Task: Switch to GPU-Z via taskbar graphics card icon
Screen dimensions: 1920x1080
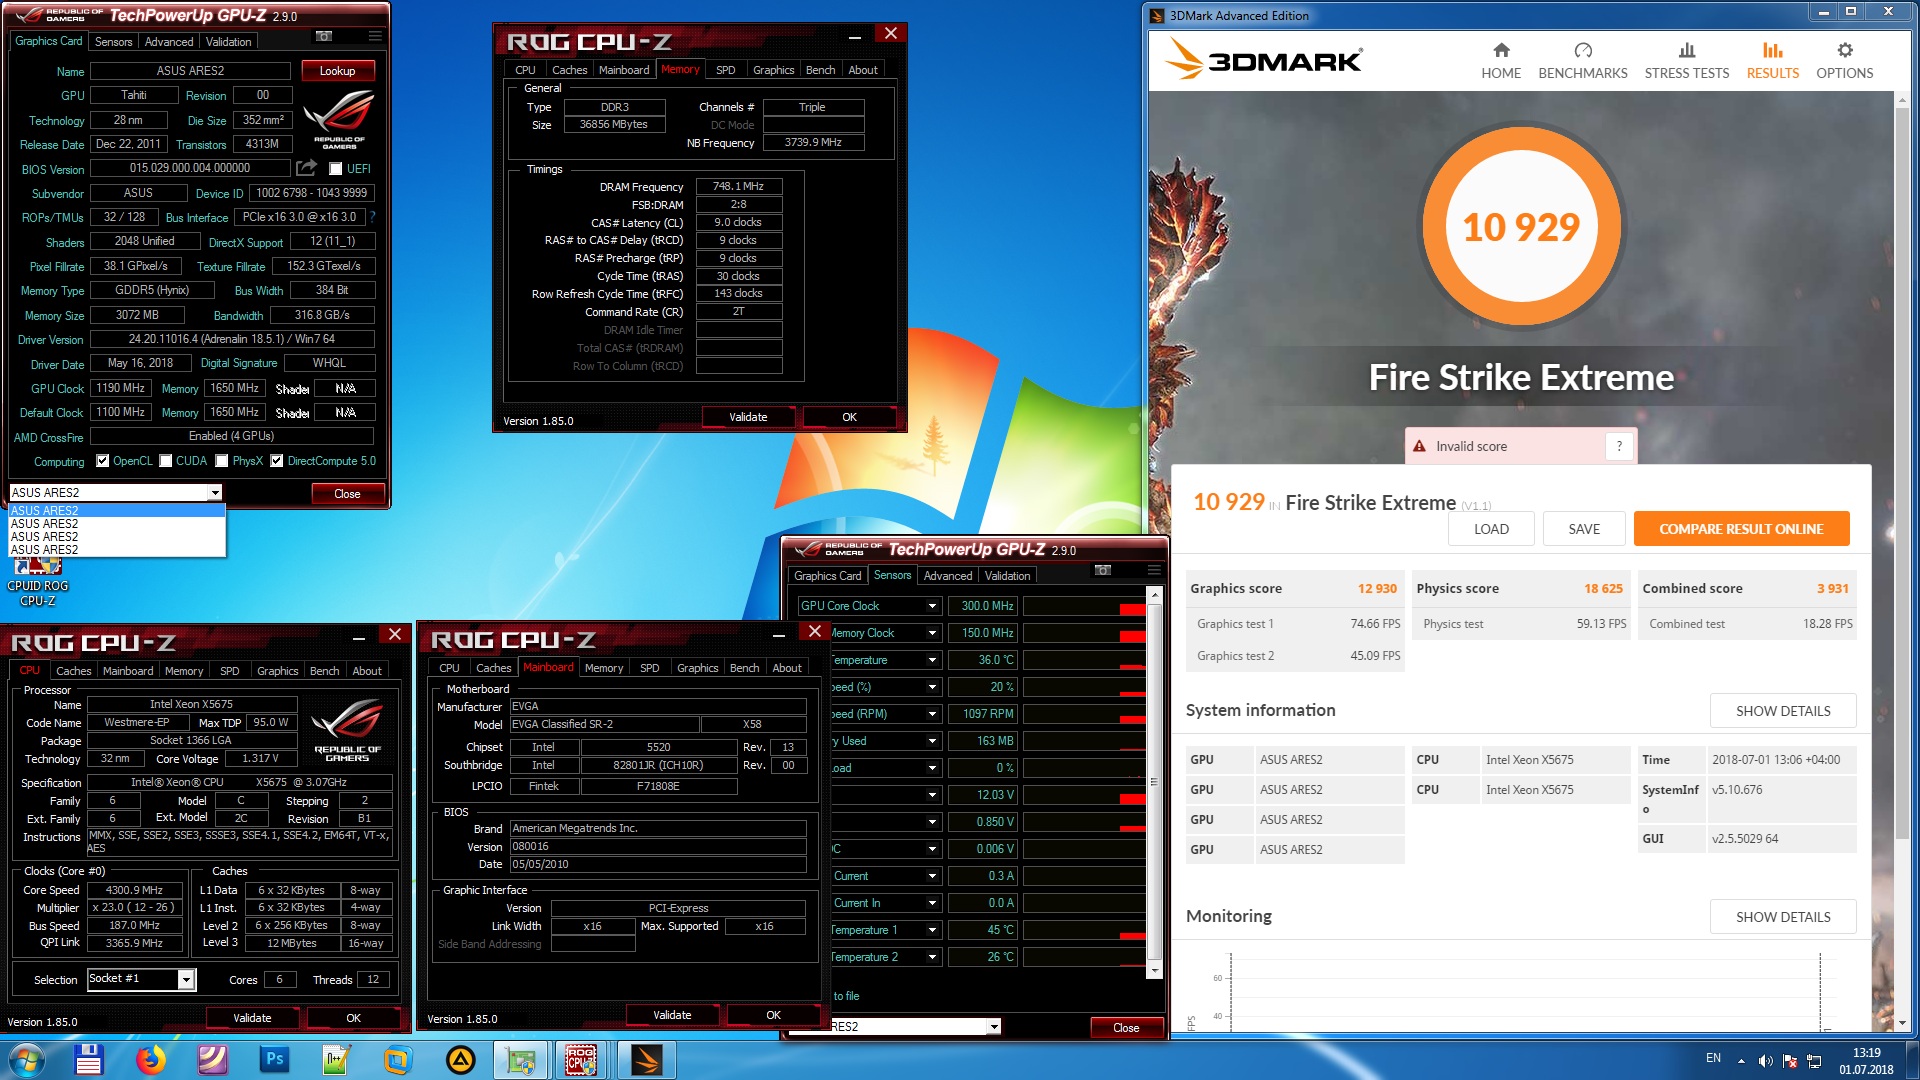Action: point(521,1060)
